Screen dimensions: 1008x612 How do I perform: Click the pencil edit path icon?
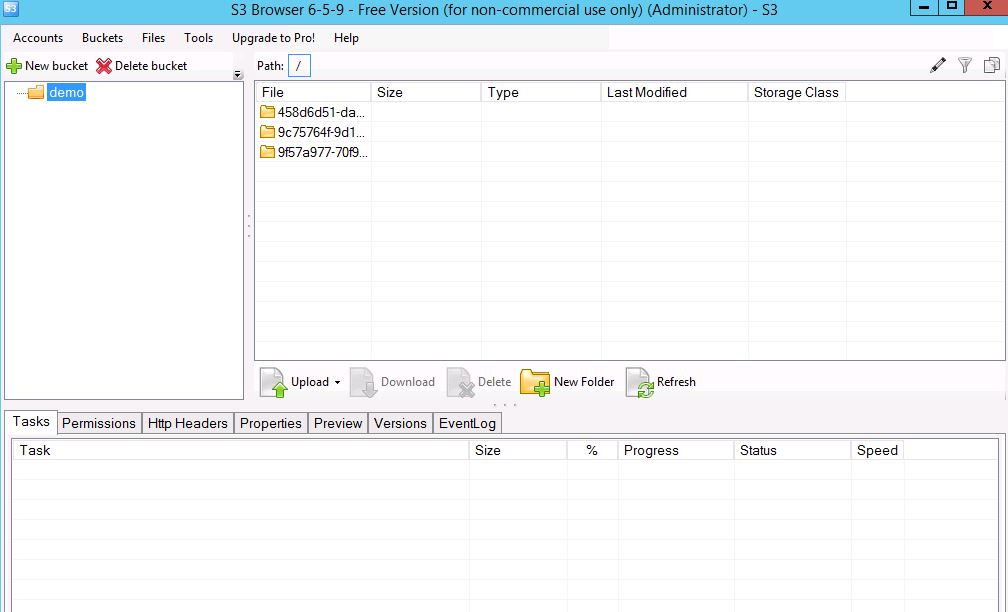tap(938, 65)
